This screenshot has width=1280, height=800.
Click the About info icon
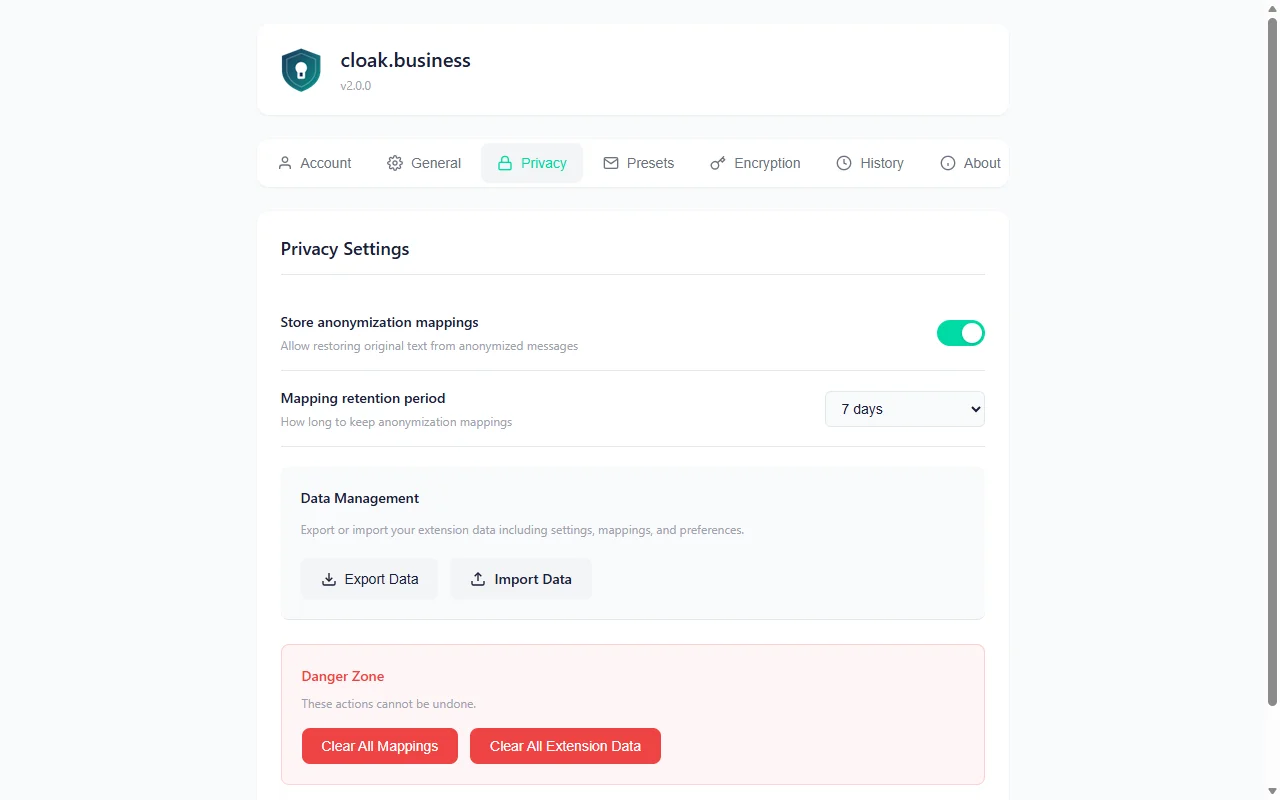945,163
